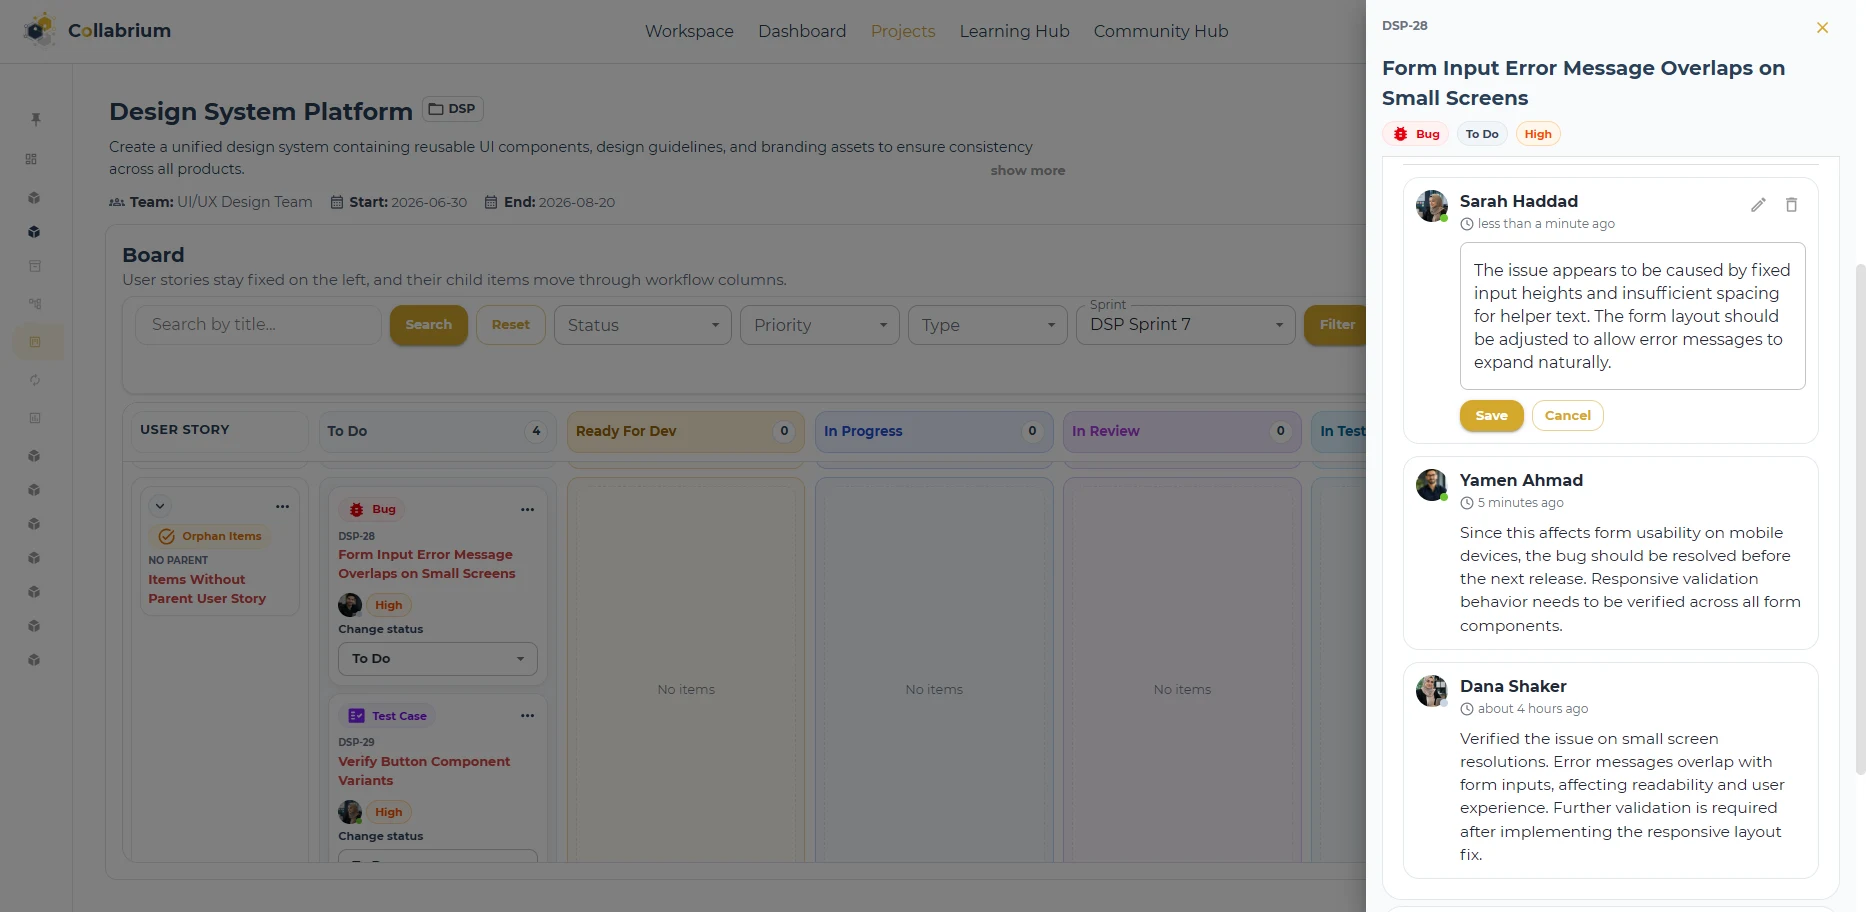This screenshot has width=1866, height=912.
Task: Open the three-dot menu on the Orphan Items card
Action: coord(282,507)
